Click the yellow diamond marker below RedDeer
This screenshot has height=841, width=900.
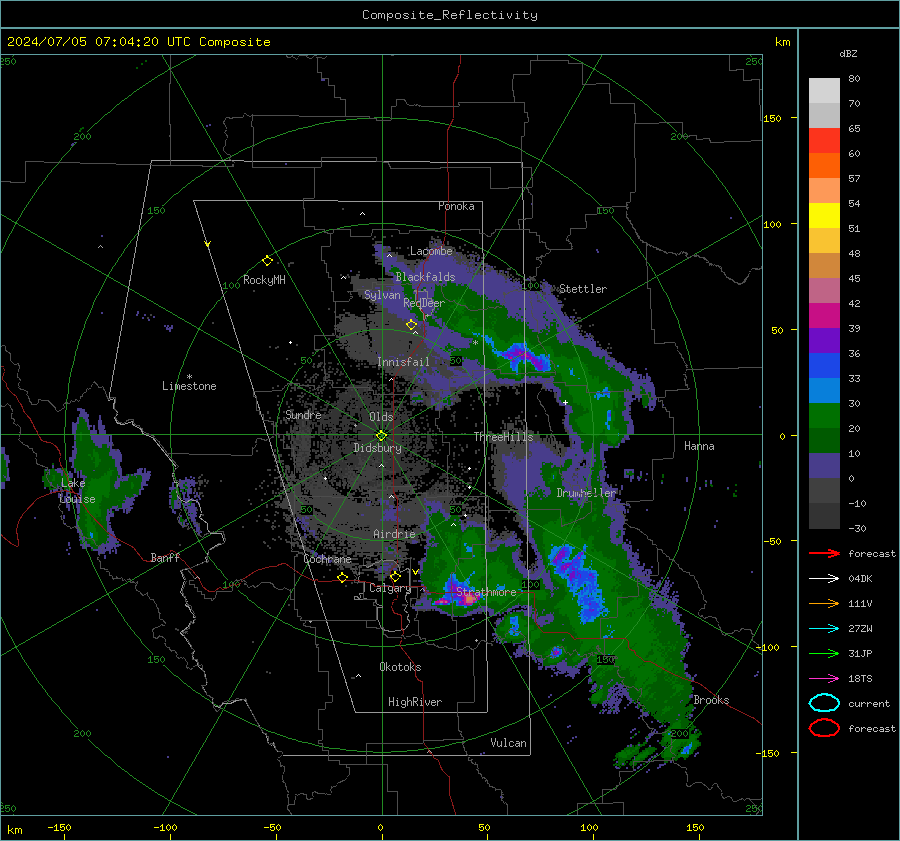411,325
